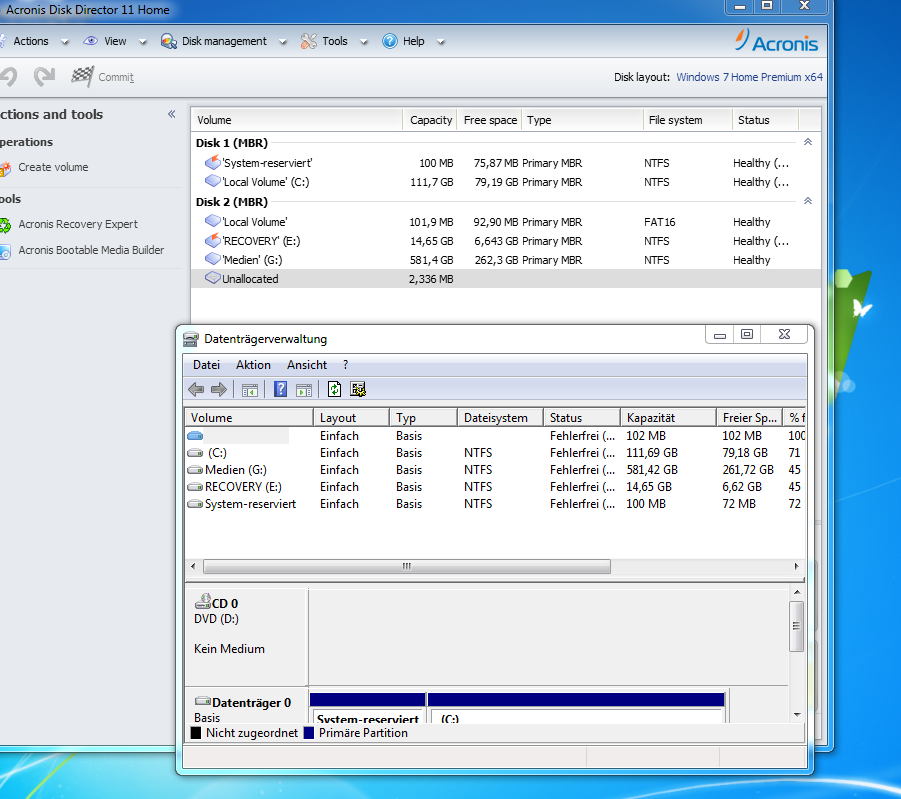Viewport: 901px width, 799px height.
Task: Click the Undo arrow in Acronis toolbar
Action: tap(8, 76)
